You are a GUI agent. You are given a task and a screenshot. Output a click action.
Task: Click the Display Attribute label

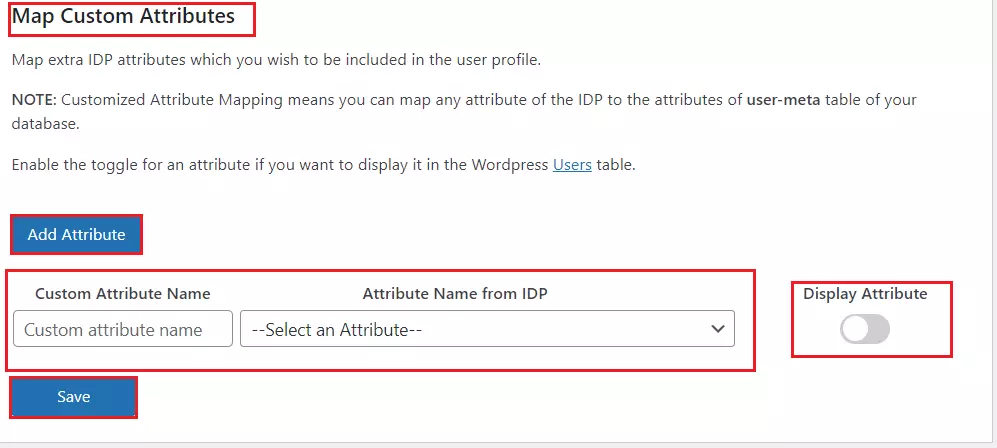point(865,294)
